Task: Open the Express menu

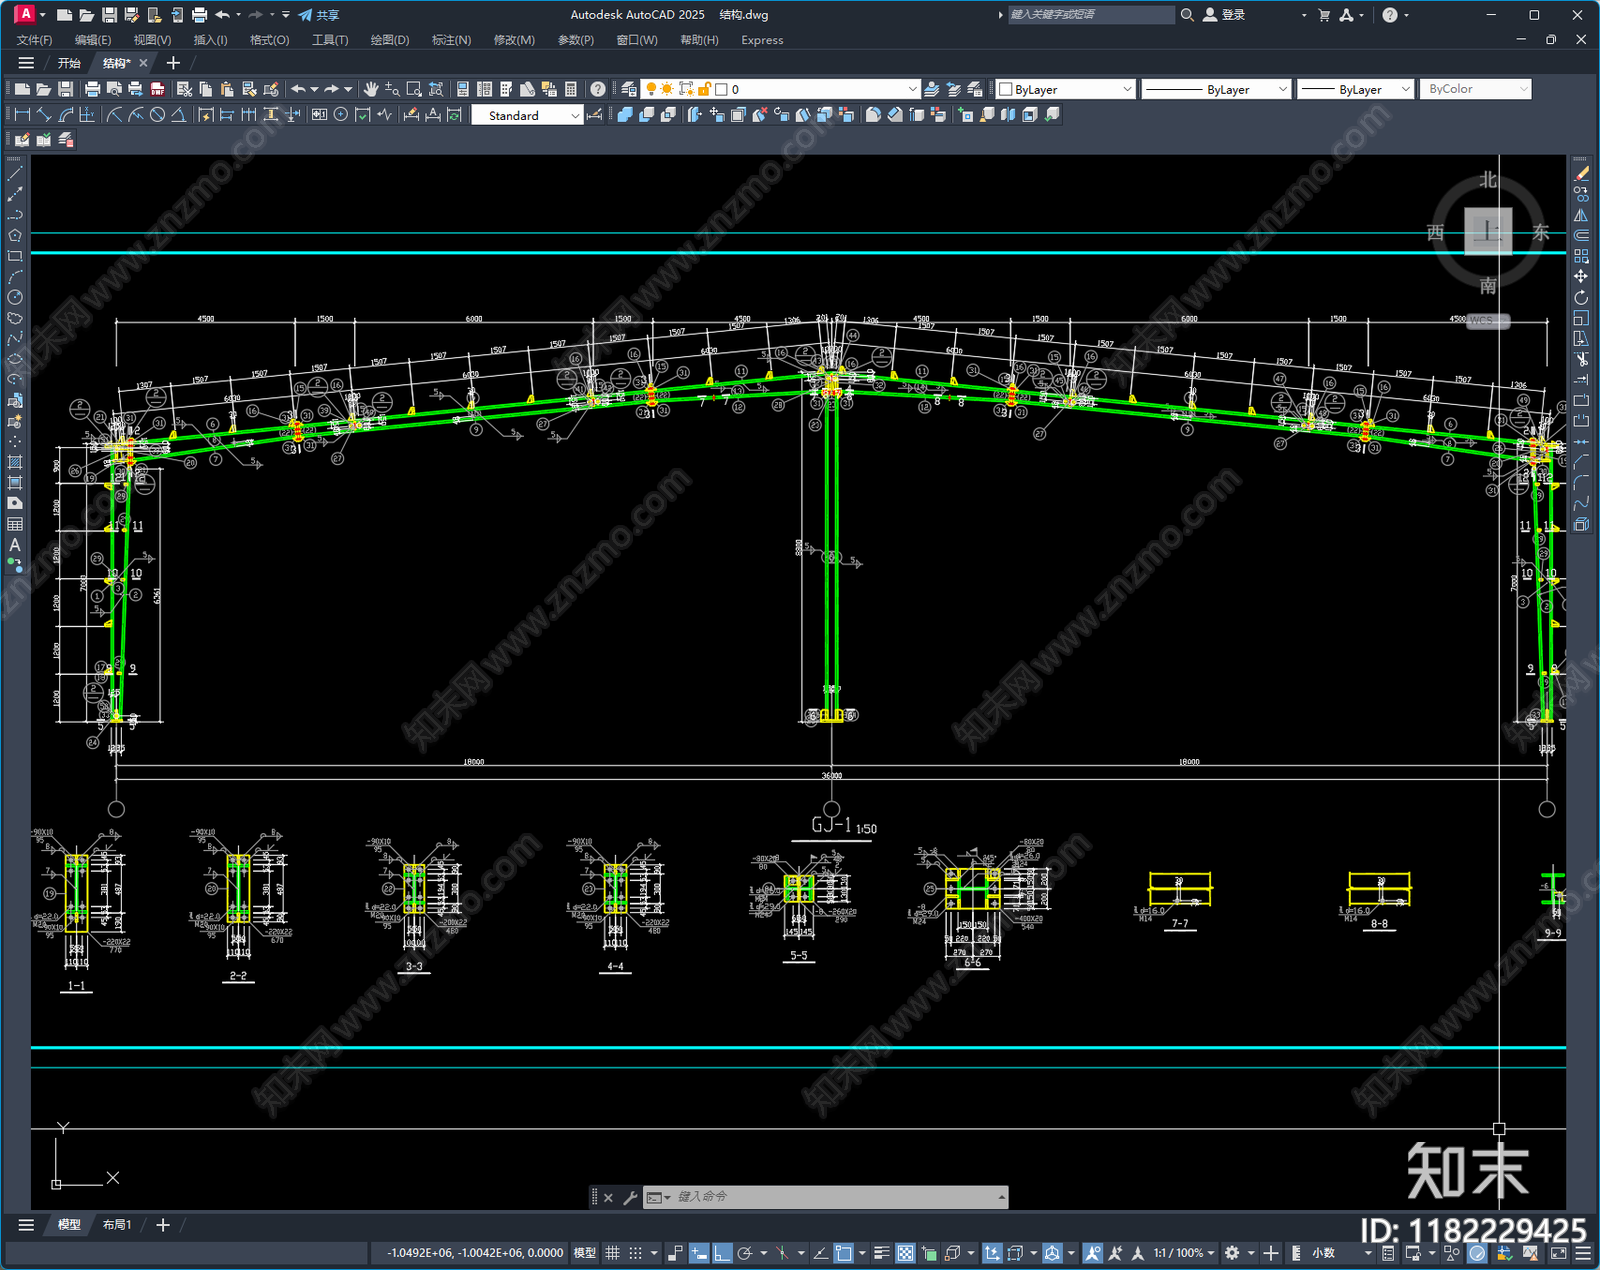Action: click(762, 40)
